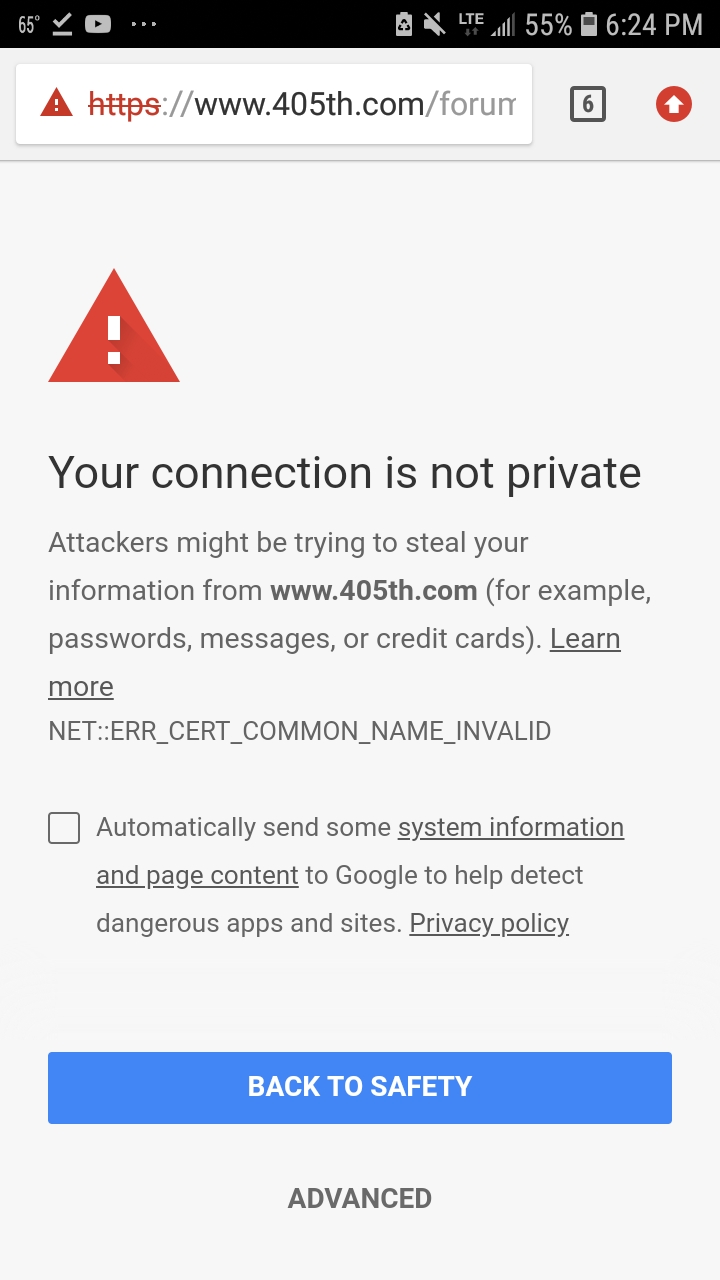The width and height of the screenshot is (720, 1280).
Task: Tap the NET::ERR_CERT_COMMON_NAME_INVALID error code
Action: click(x=300, y=731)
